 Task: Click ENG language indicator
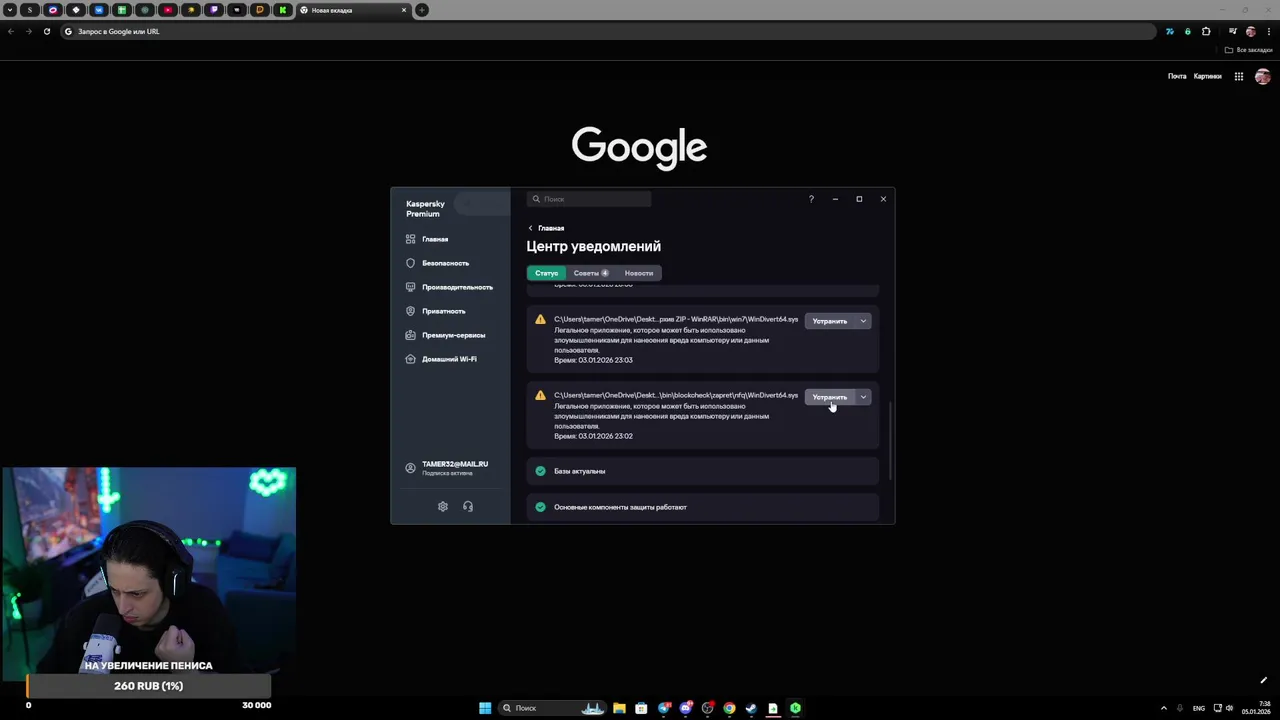pyautogui.click(x=1199, y=708)
